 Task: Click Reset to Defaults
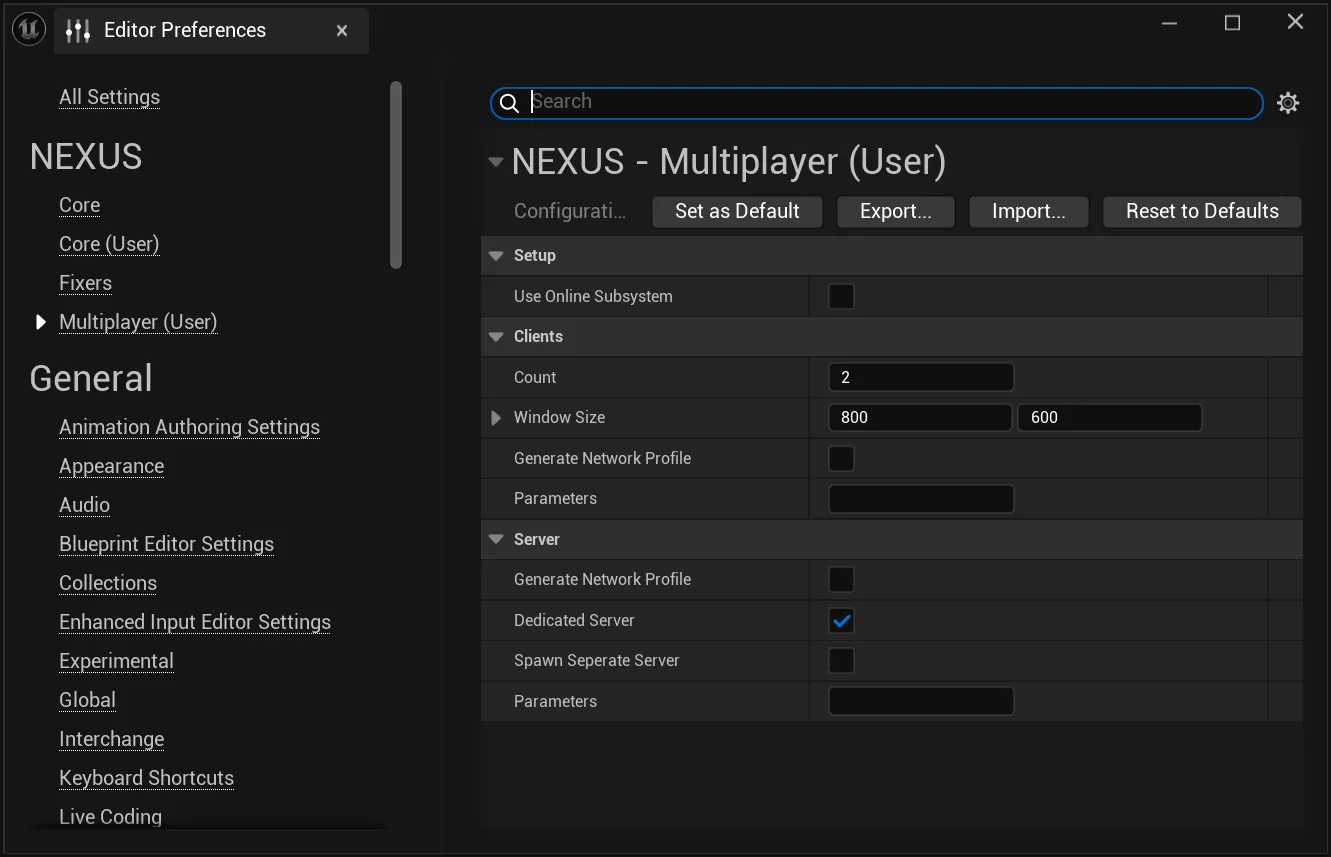1202,211
